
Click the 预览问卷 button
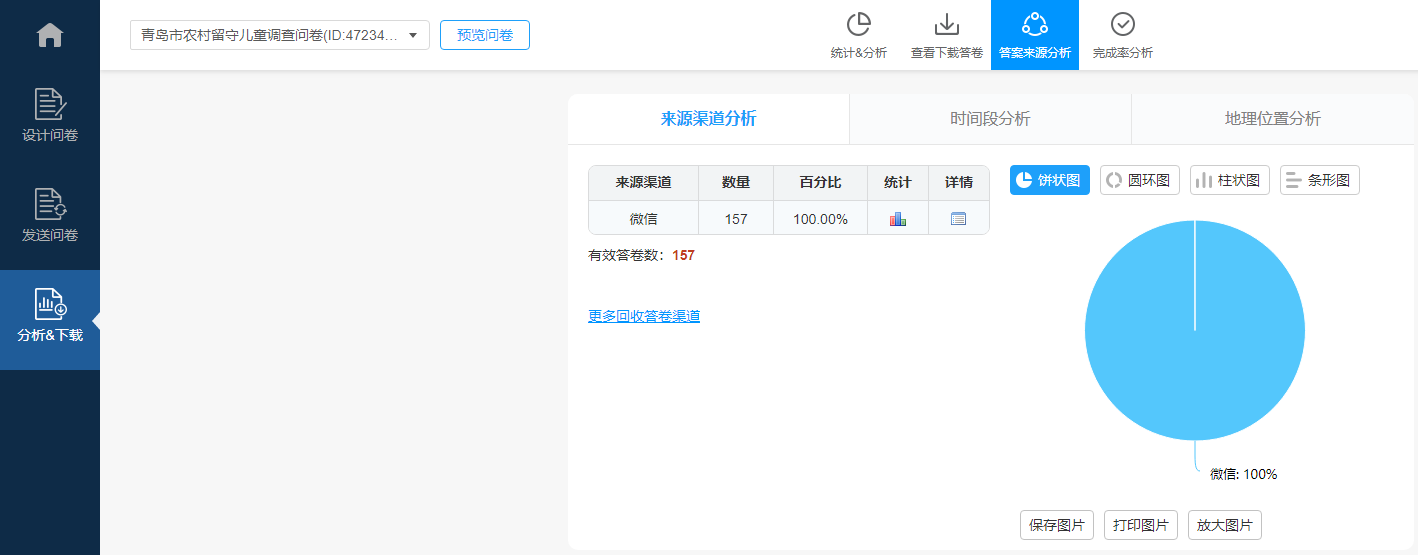[x=484, y=35]
